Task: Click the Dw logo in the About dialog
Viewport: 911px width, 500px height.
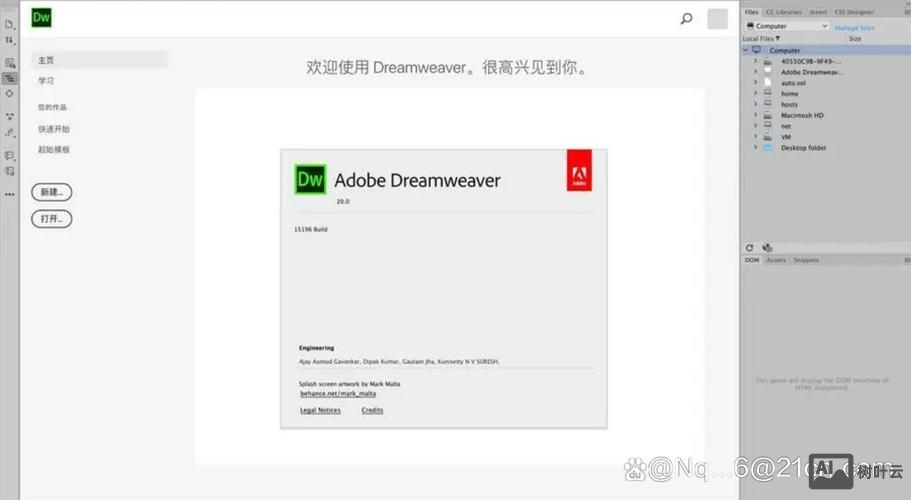Action: [x=310, y=179]
